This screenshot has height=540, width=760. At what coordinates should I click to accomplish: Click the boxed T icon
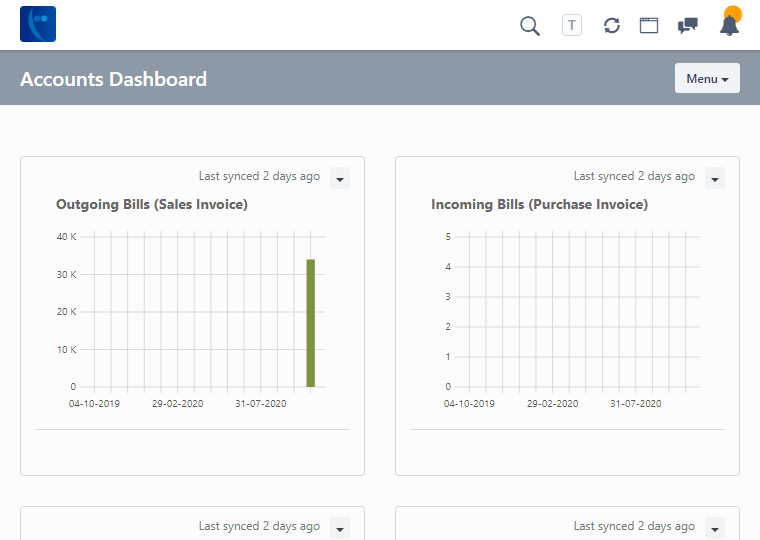pyautogui.click(x=572, y=25)
